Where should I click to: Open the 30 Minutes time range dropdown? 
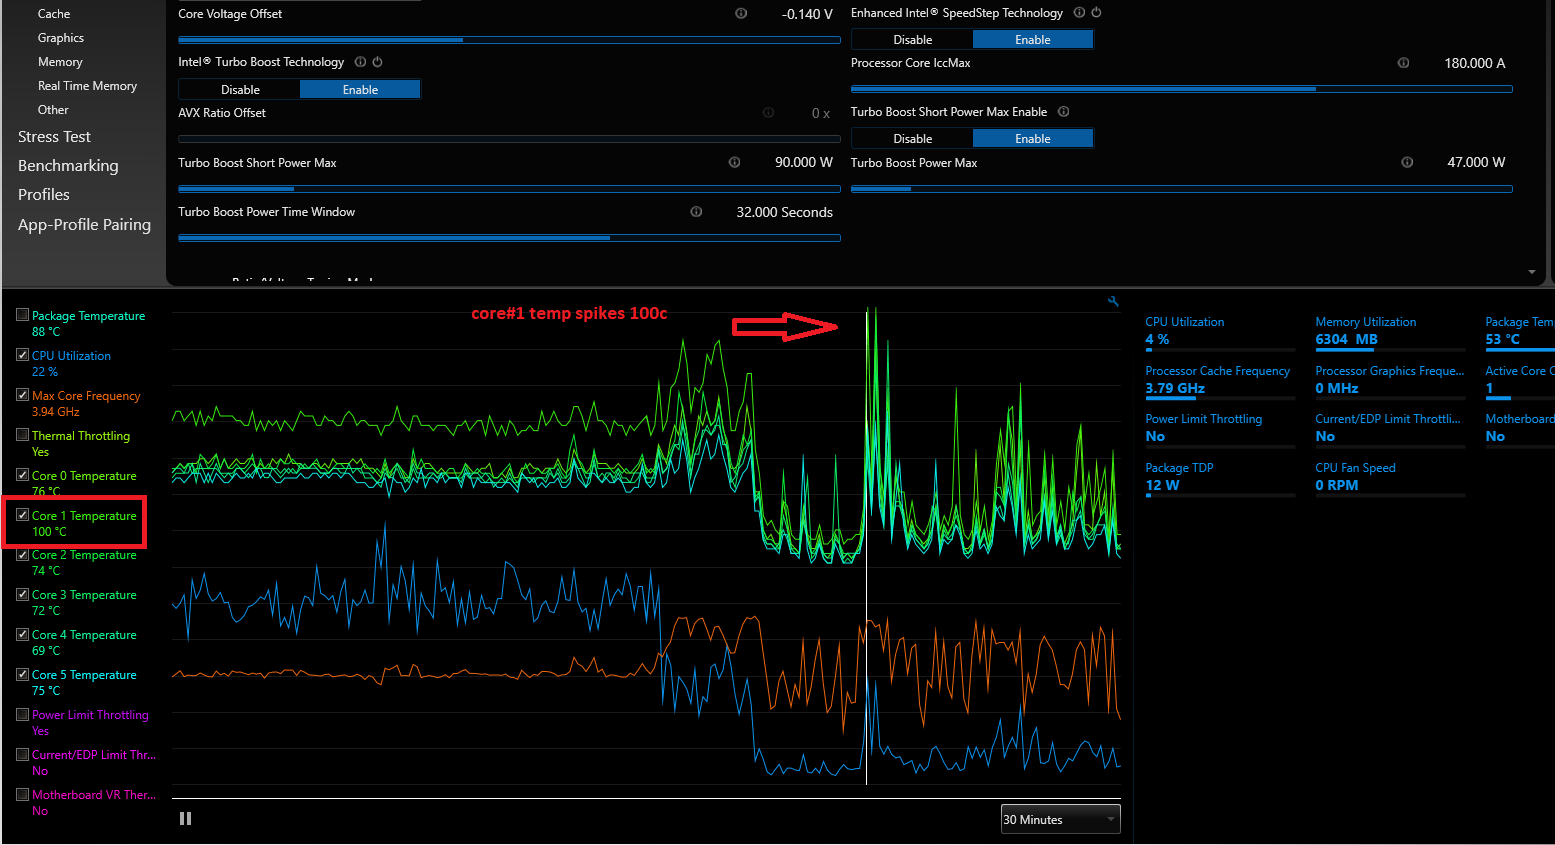tap(1060, 819)
